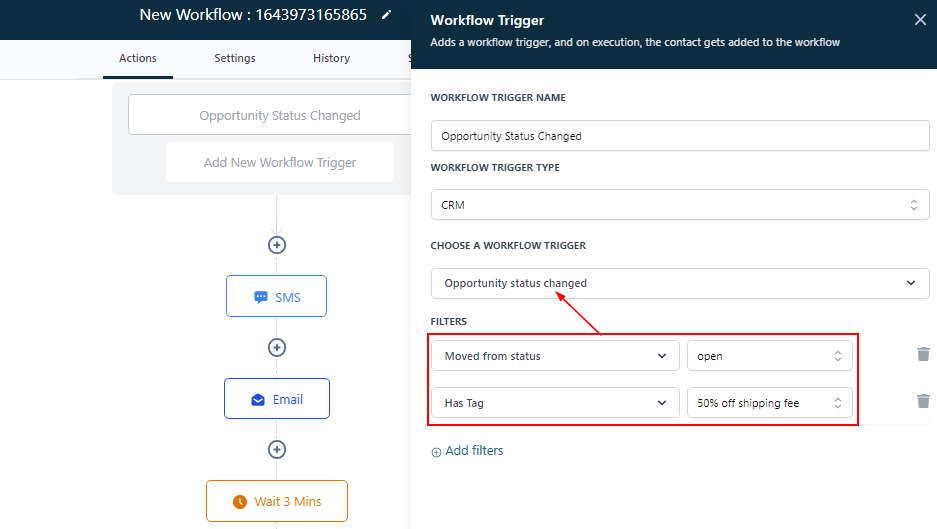
Task: Click Add New Workflow Trigger button
Action: pos(280,162)
